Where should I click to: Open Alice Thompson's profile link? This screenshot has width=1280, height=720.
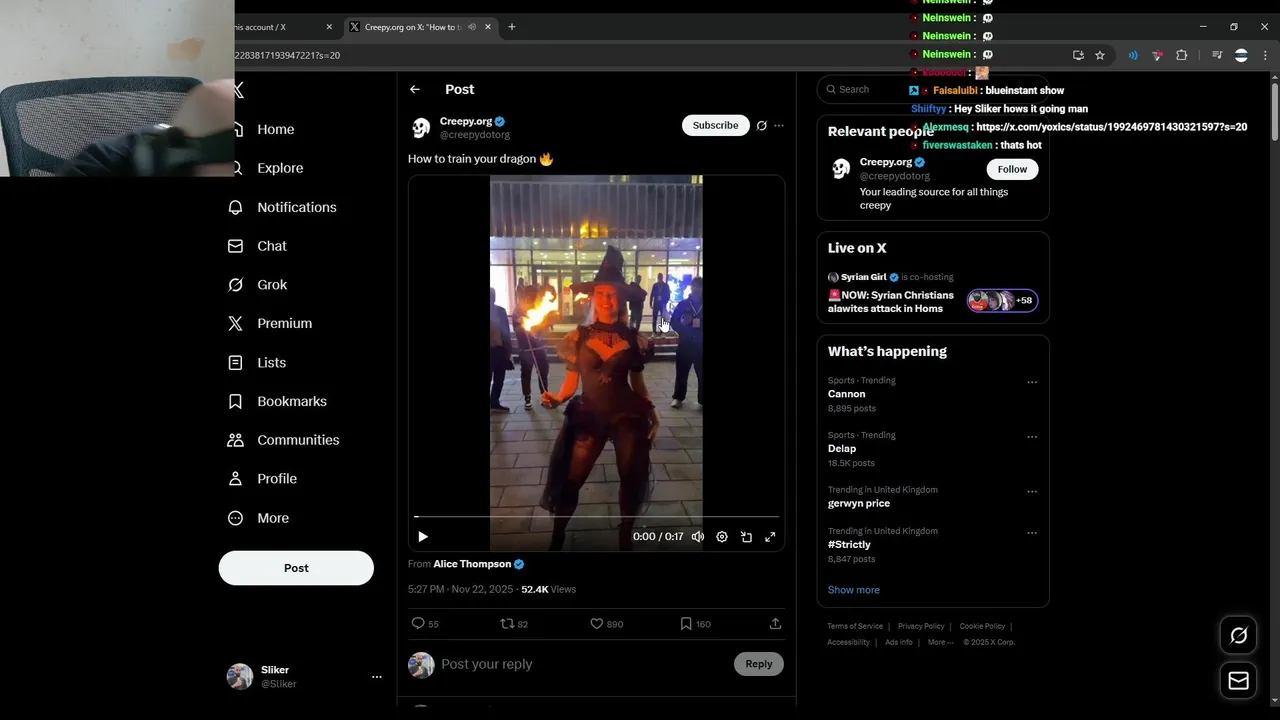(x=472, y=564)
